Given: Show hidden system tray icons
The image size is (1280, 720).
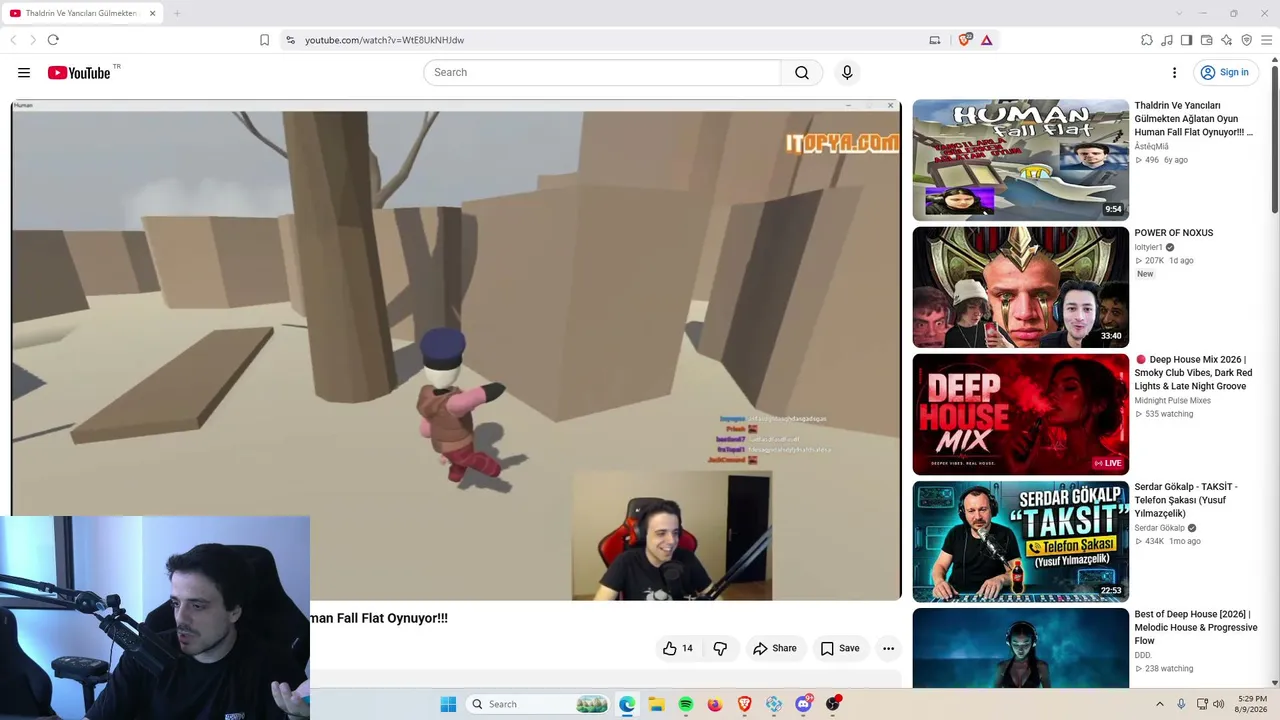Looking at the screenshot, I should 1160,704.
